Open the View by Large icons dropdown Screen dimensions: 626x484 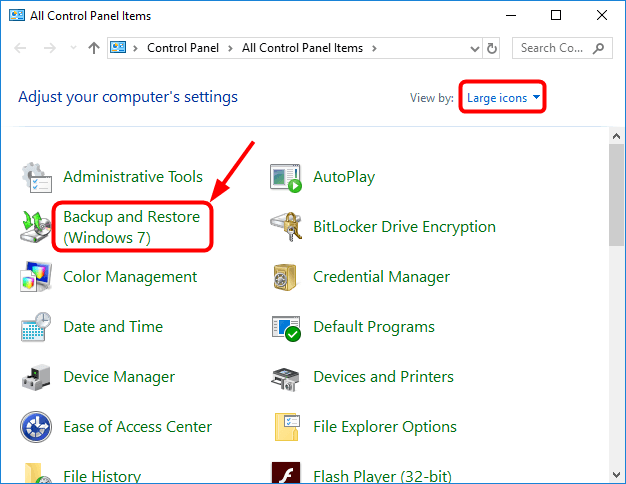503,98
